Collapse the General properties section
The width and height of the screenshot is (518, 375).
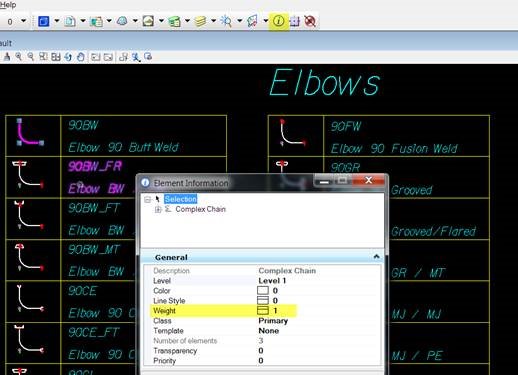click(376, 257)
